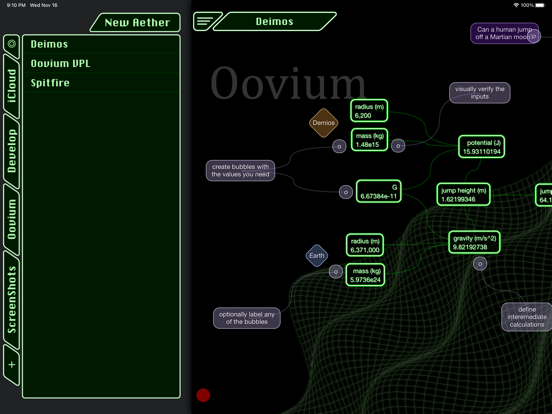552x414 pixels.
Task: Open the Spitfire aether
Action: point(101,83)
